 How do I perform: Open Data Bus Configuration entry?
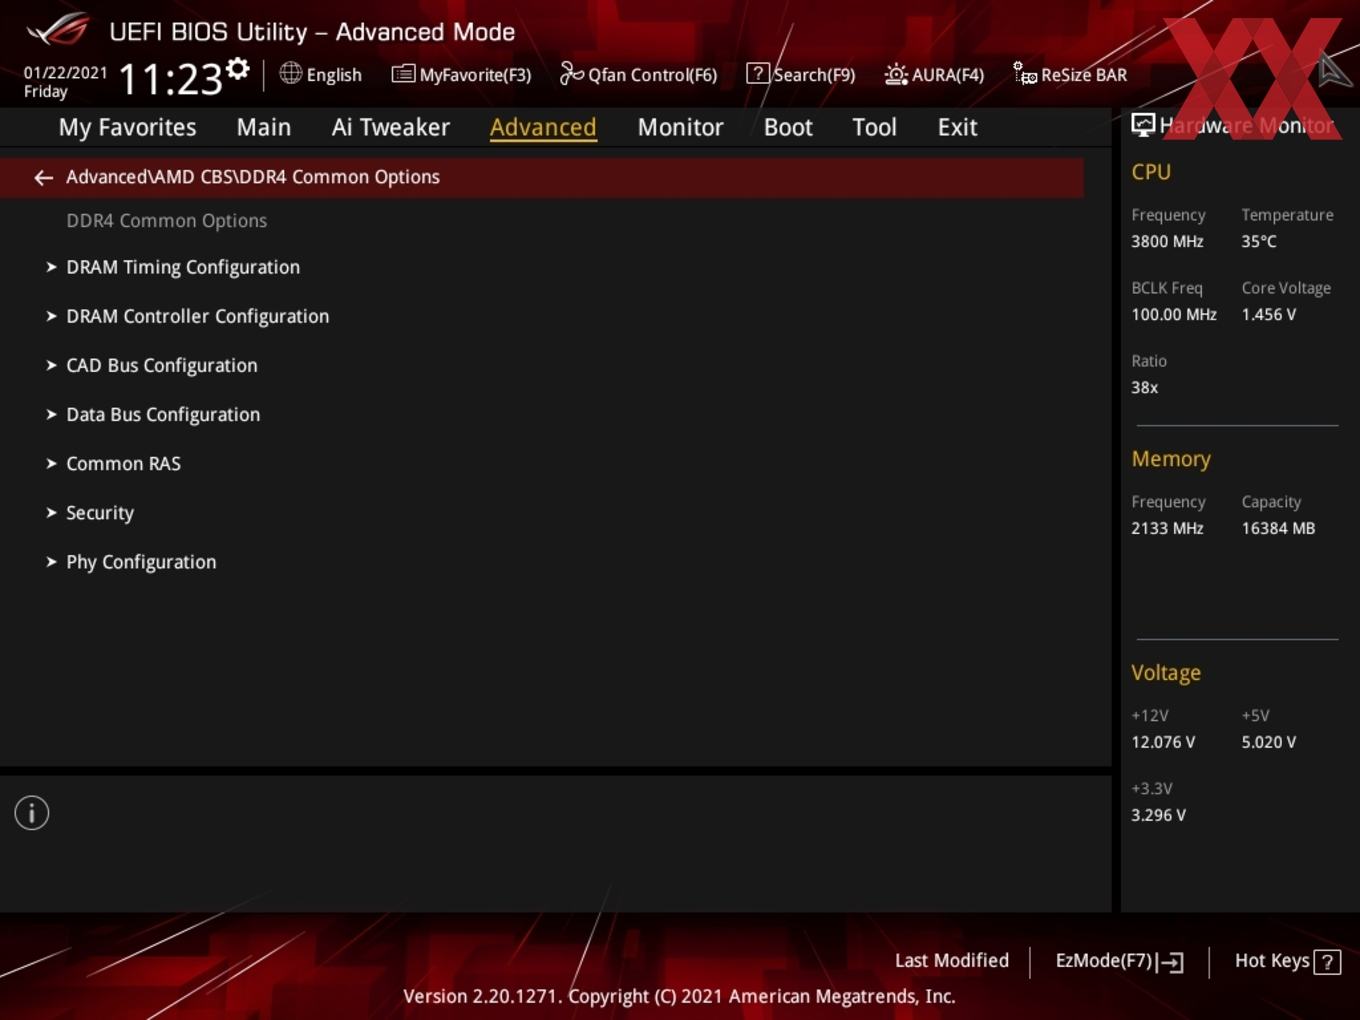coord(163,414)
